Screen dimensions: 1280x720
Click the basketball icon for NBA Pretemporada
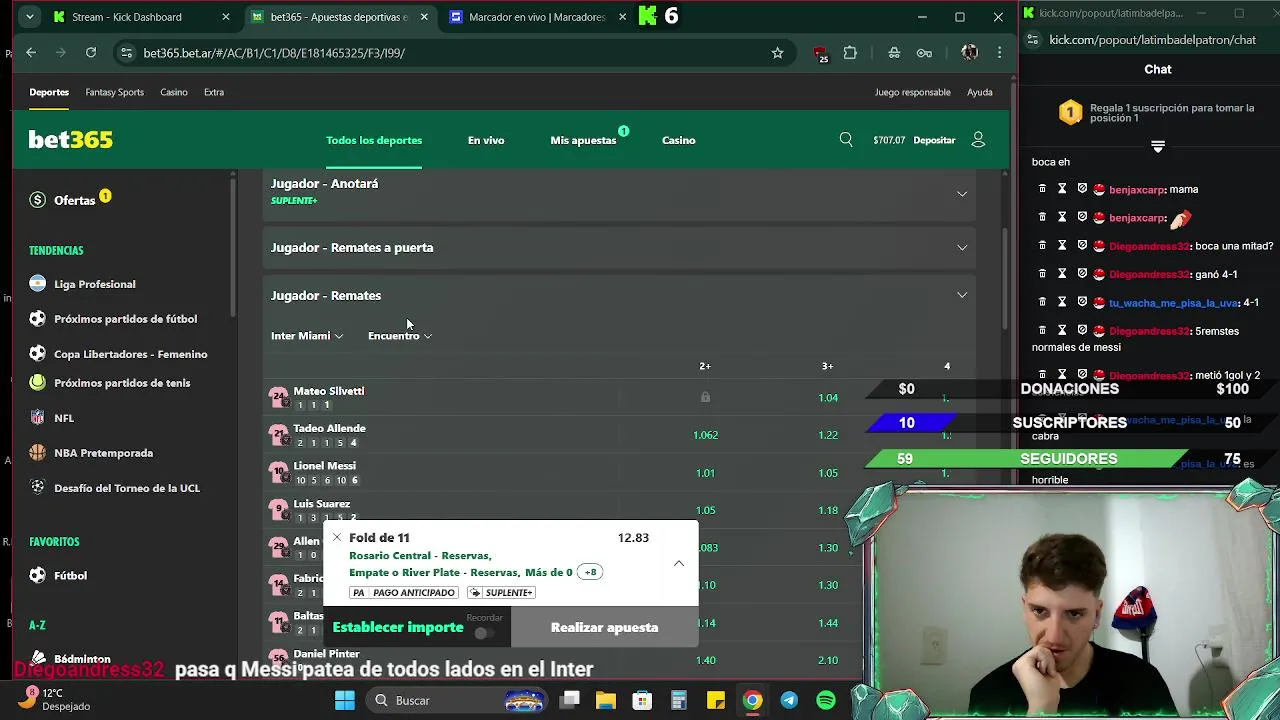(x=37, y=453)
